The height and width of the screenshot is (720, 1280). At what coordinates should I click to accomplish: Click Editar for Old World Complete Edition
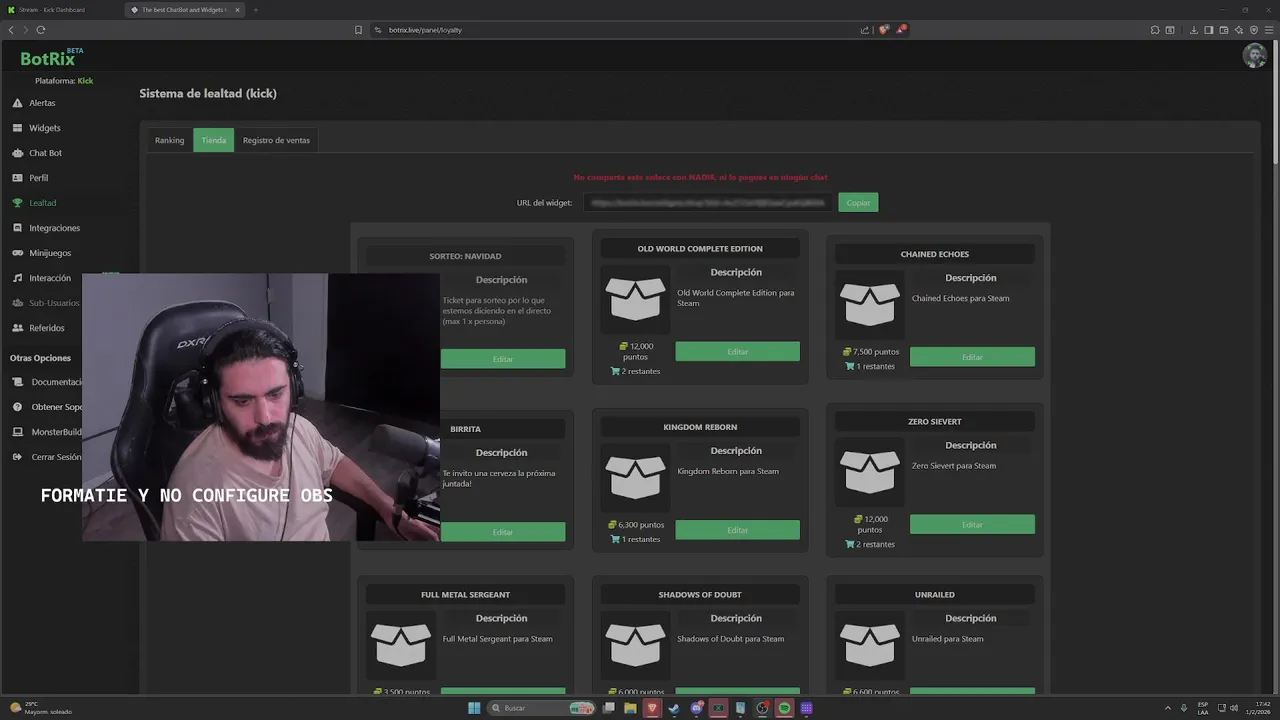(x=737, y=351)
